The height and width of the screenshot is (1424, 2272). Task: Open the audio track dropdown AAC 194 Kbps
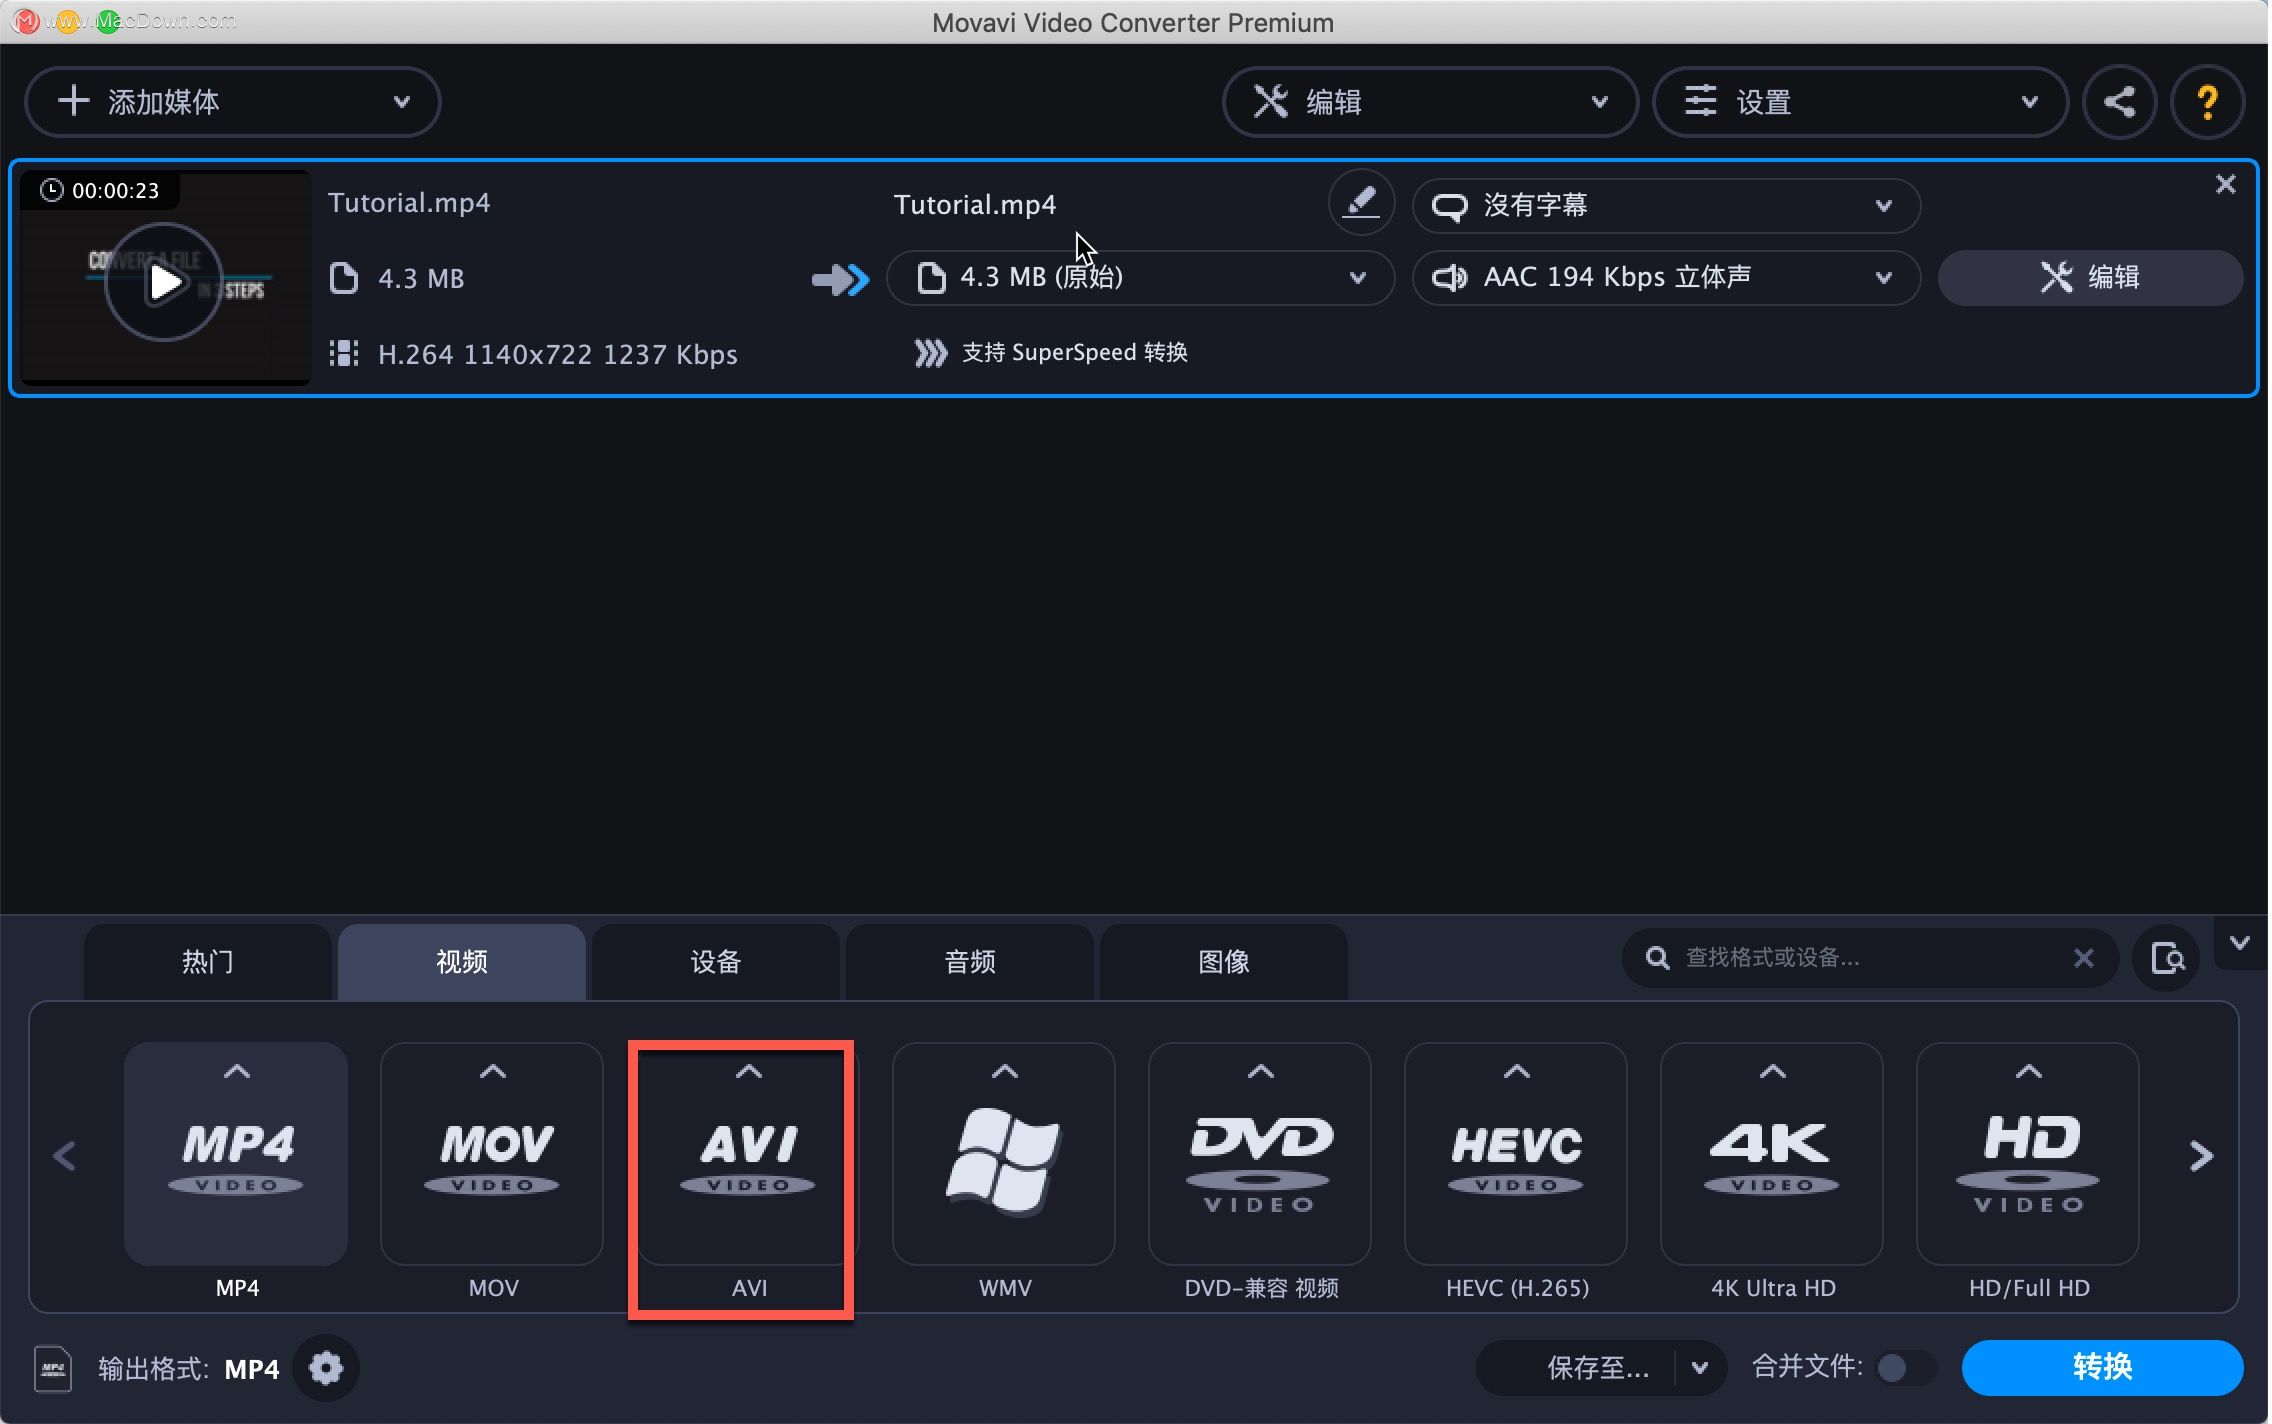pos(1666,277)
